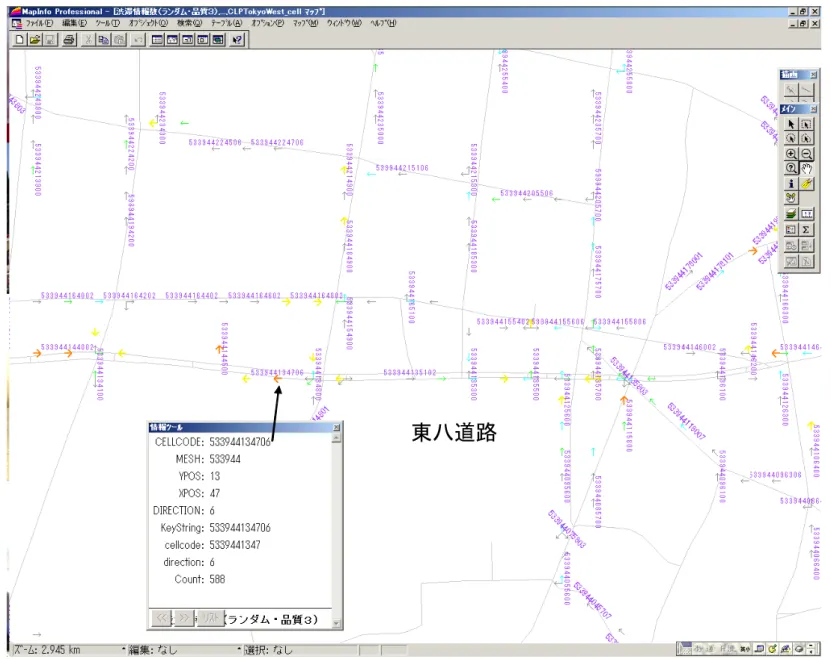831x659 pixels.
Task: Click the Copy toolbar icon
Action: pos(104,39)
